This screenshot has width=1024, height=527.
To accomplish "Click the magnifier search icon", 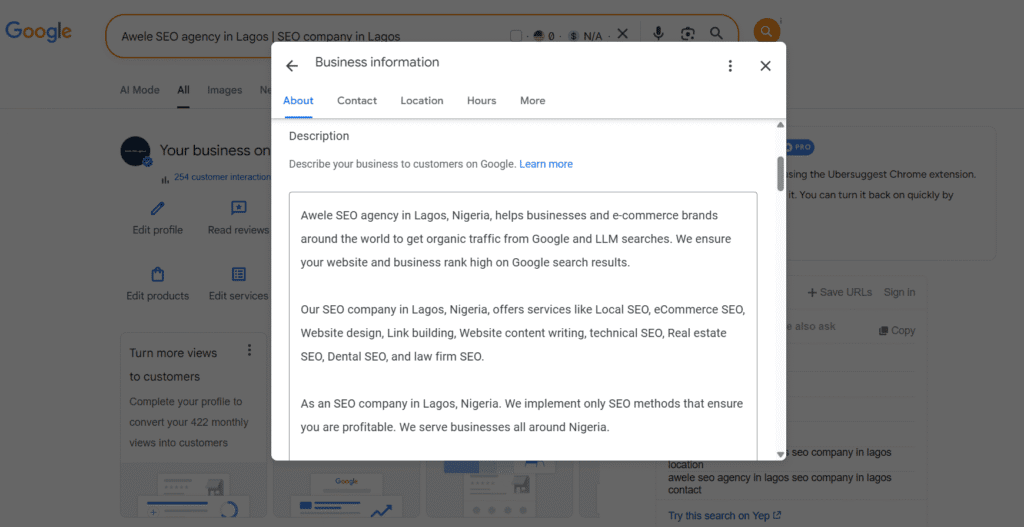I will point(716,34).
